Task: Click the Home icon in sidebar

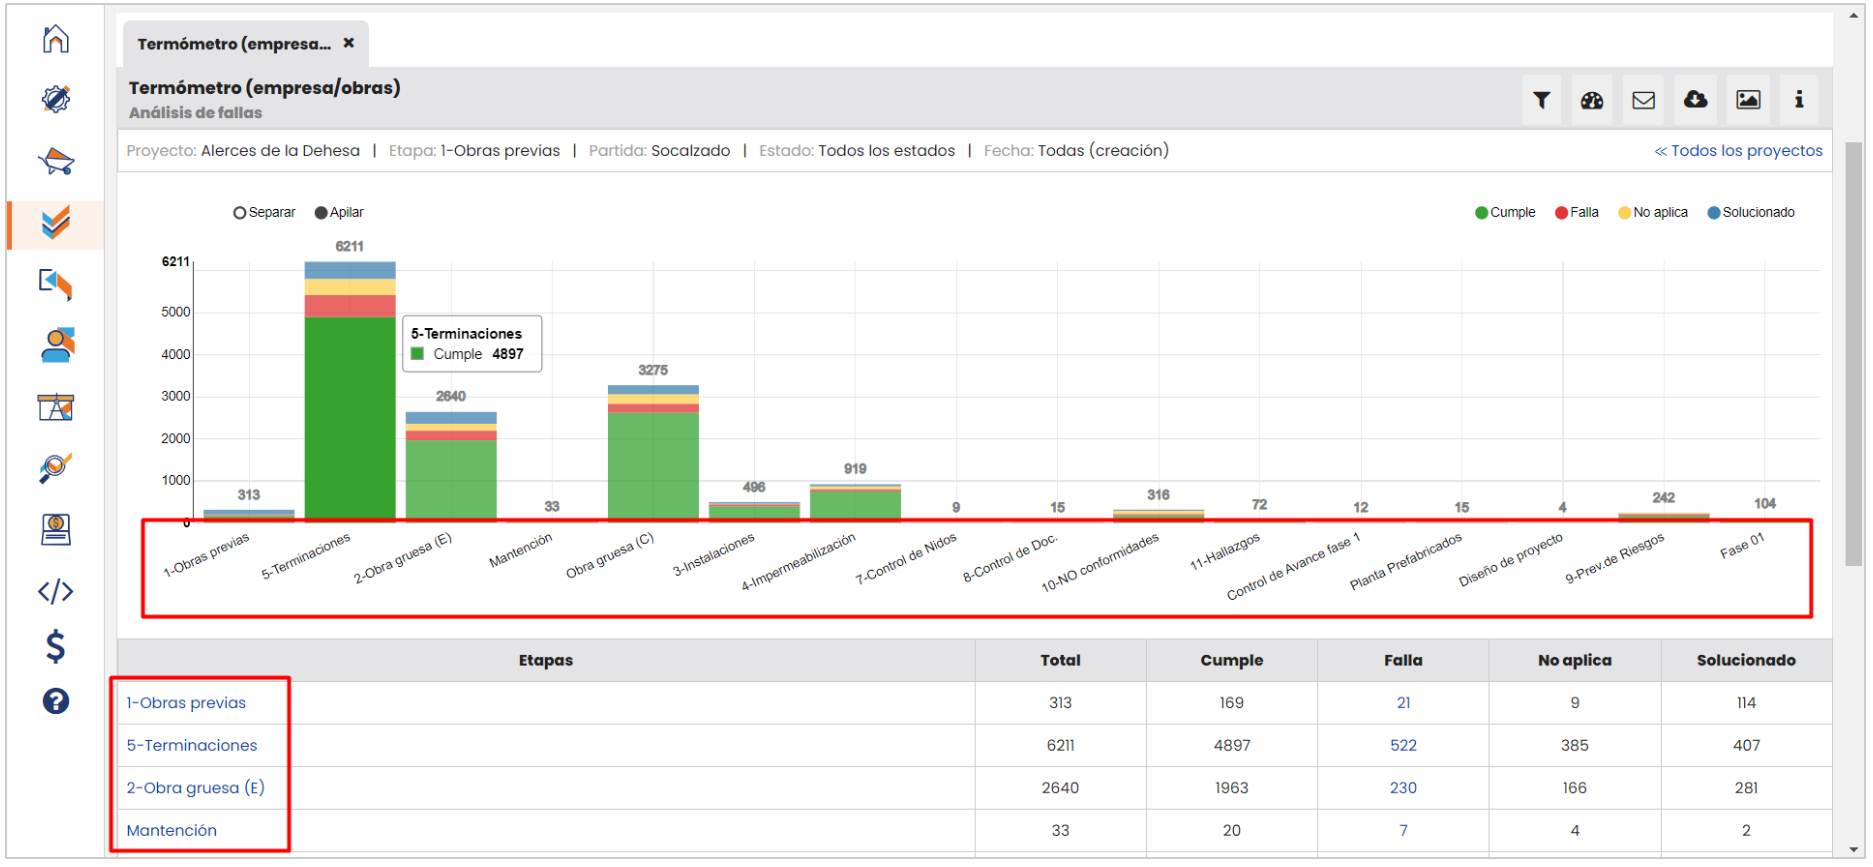Action: pyautogui.click(x=56, y=39)
